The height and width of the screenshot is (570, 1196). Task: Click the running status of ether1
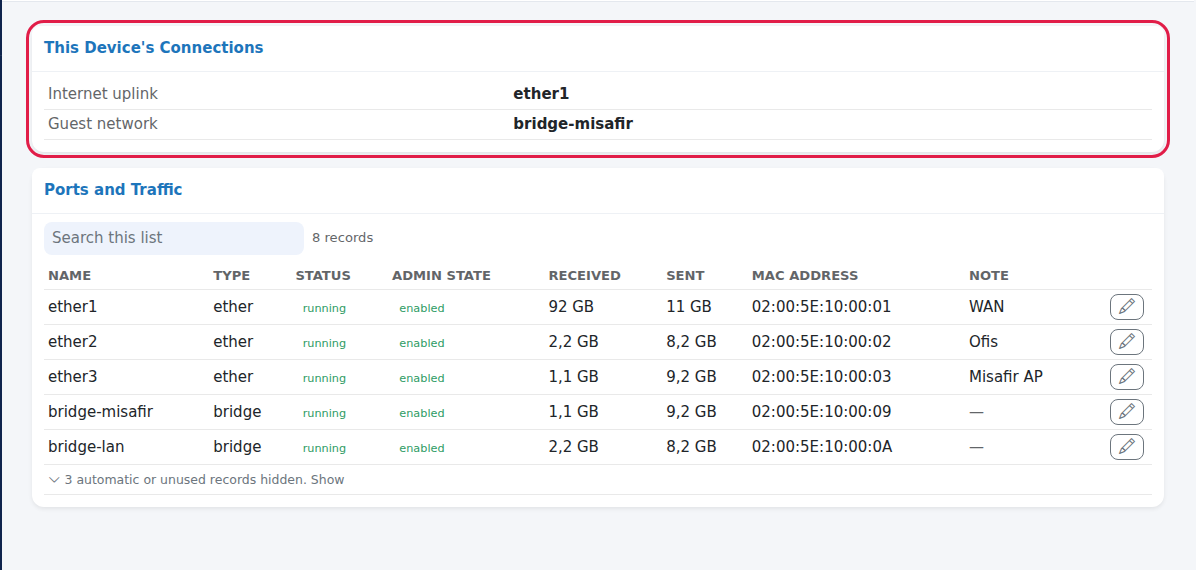[x=324, y=308]
